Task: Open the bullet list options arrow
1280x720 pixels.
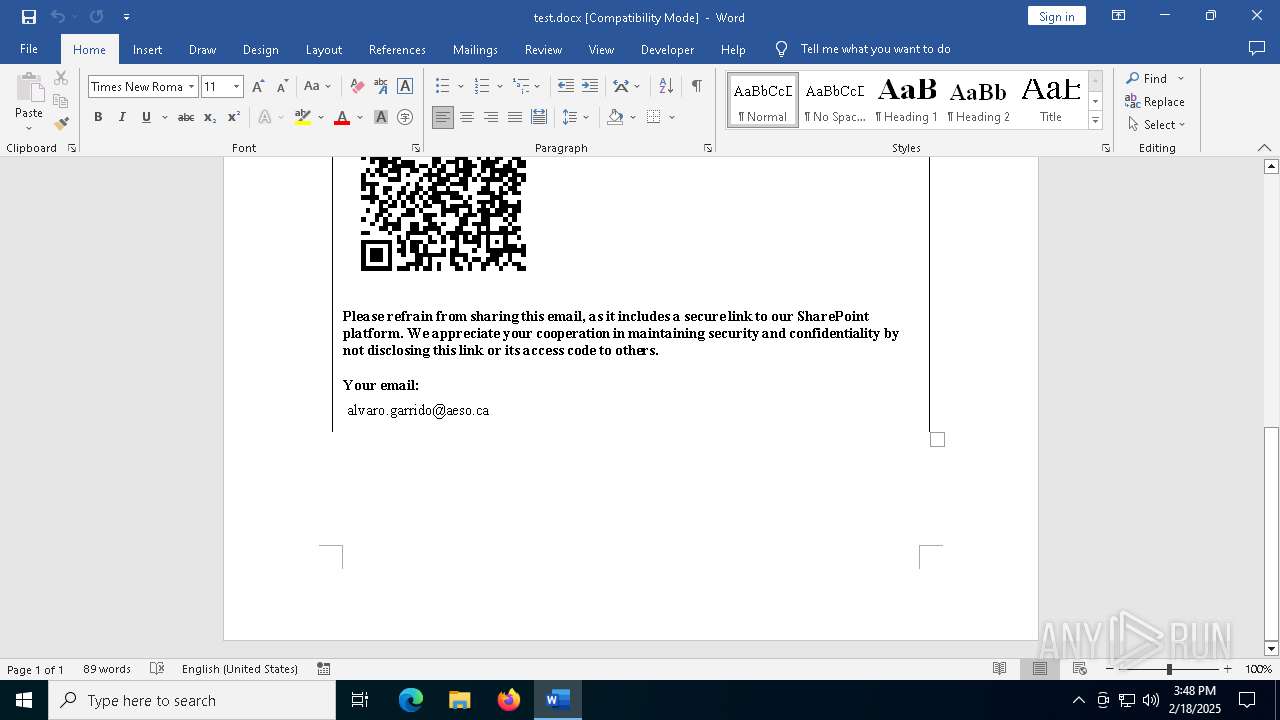Action: point(460,86)
